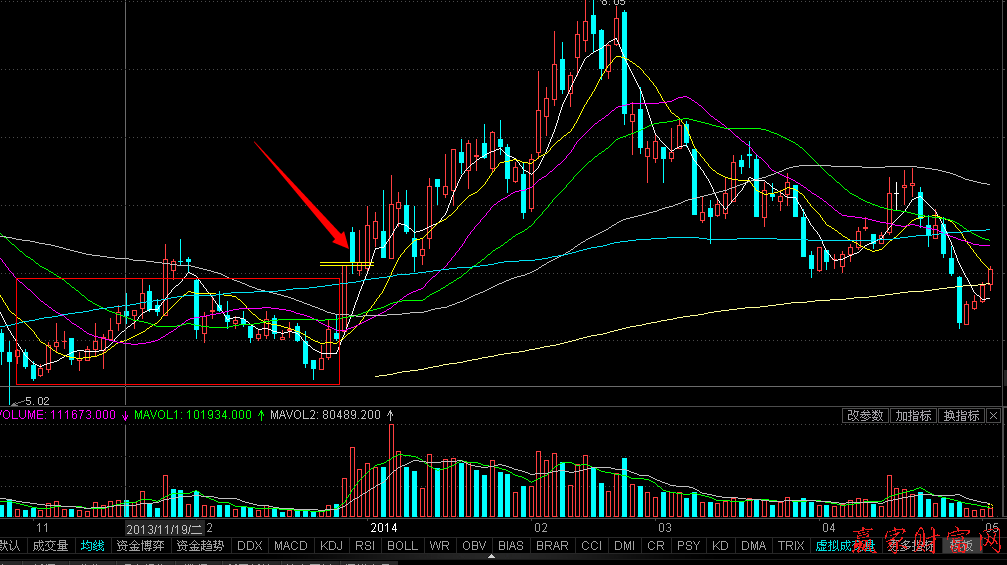Click the down arrow after VOLUME value
Screen dimensions: 1007x565
(124, 414)
